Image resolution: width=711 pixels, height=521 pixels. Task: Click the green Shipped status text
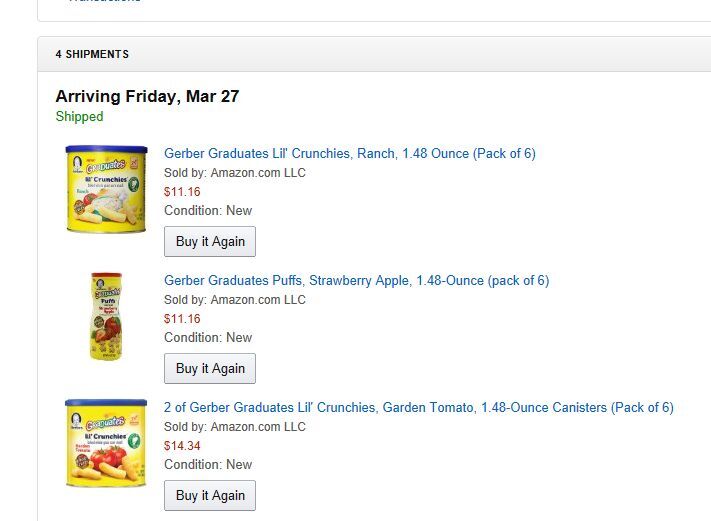[x=79, y=117]
